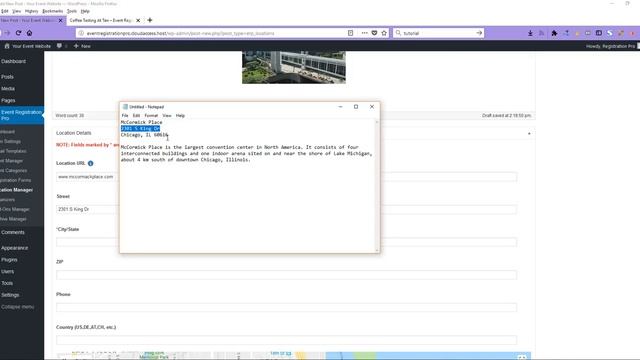Bookmark this page with star icon
The height and width of the screenshot is (360, 640).
click(384, 33)
